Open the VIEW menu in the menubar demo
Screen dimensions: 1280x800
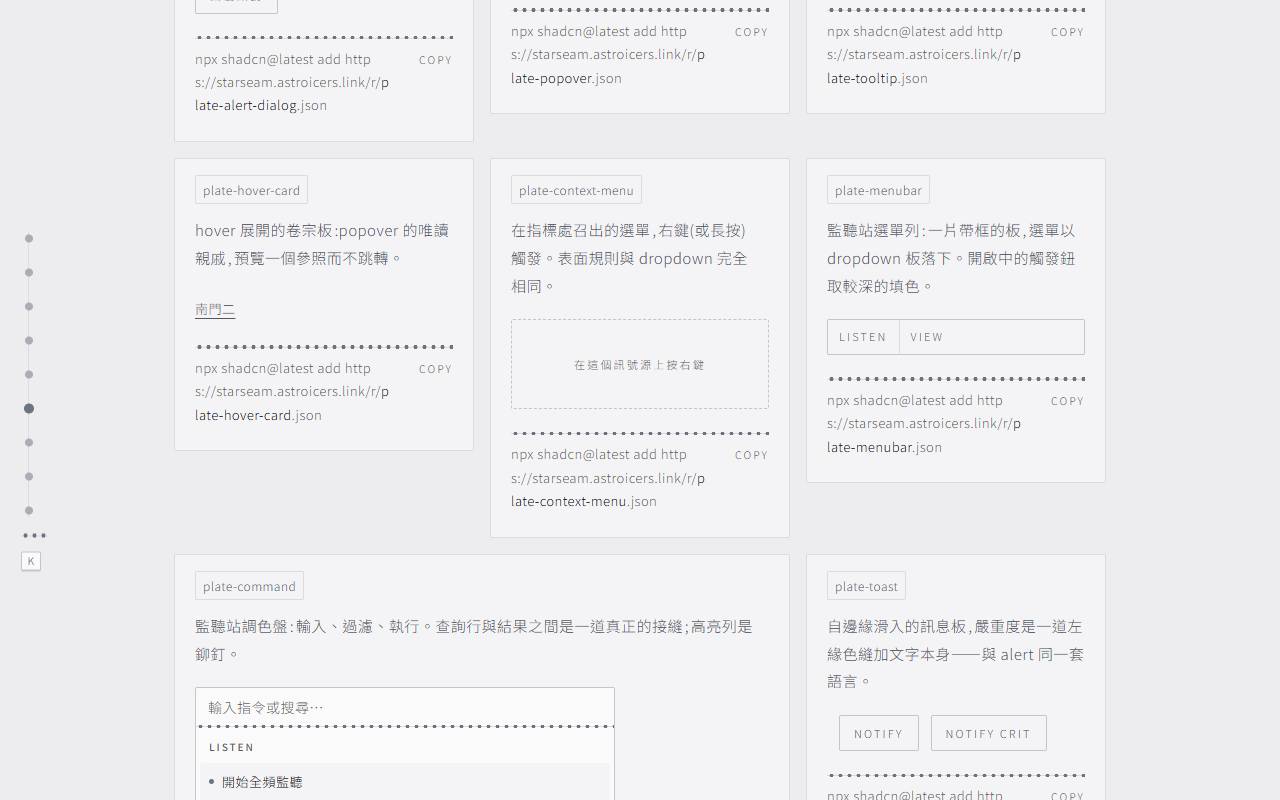click(x=927, y=337)
